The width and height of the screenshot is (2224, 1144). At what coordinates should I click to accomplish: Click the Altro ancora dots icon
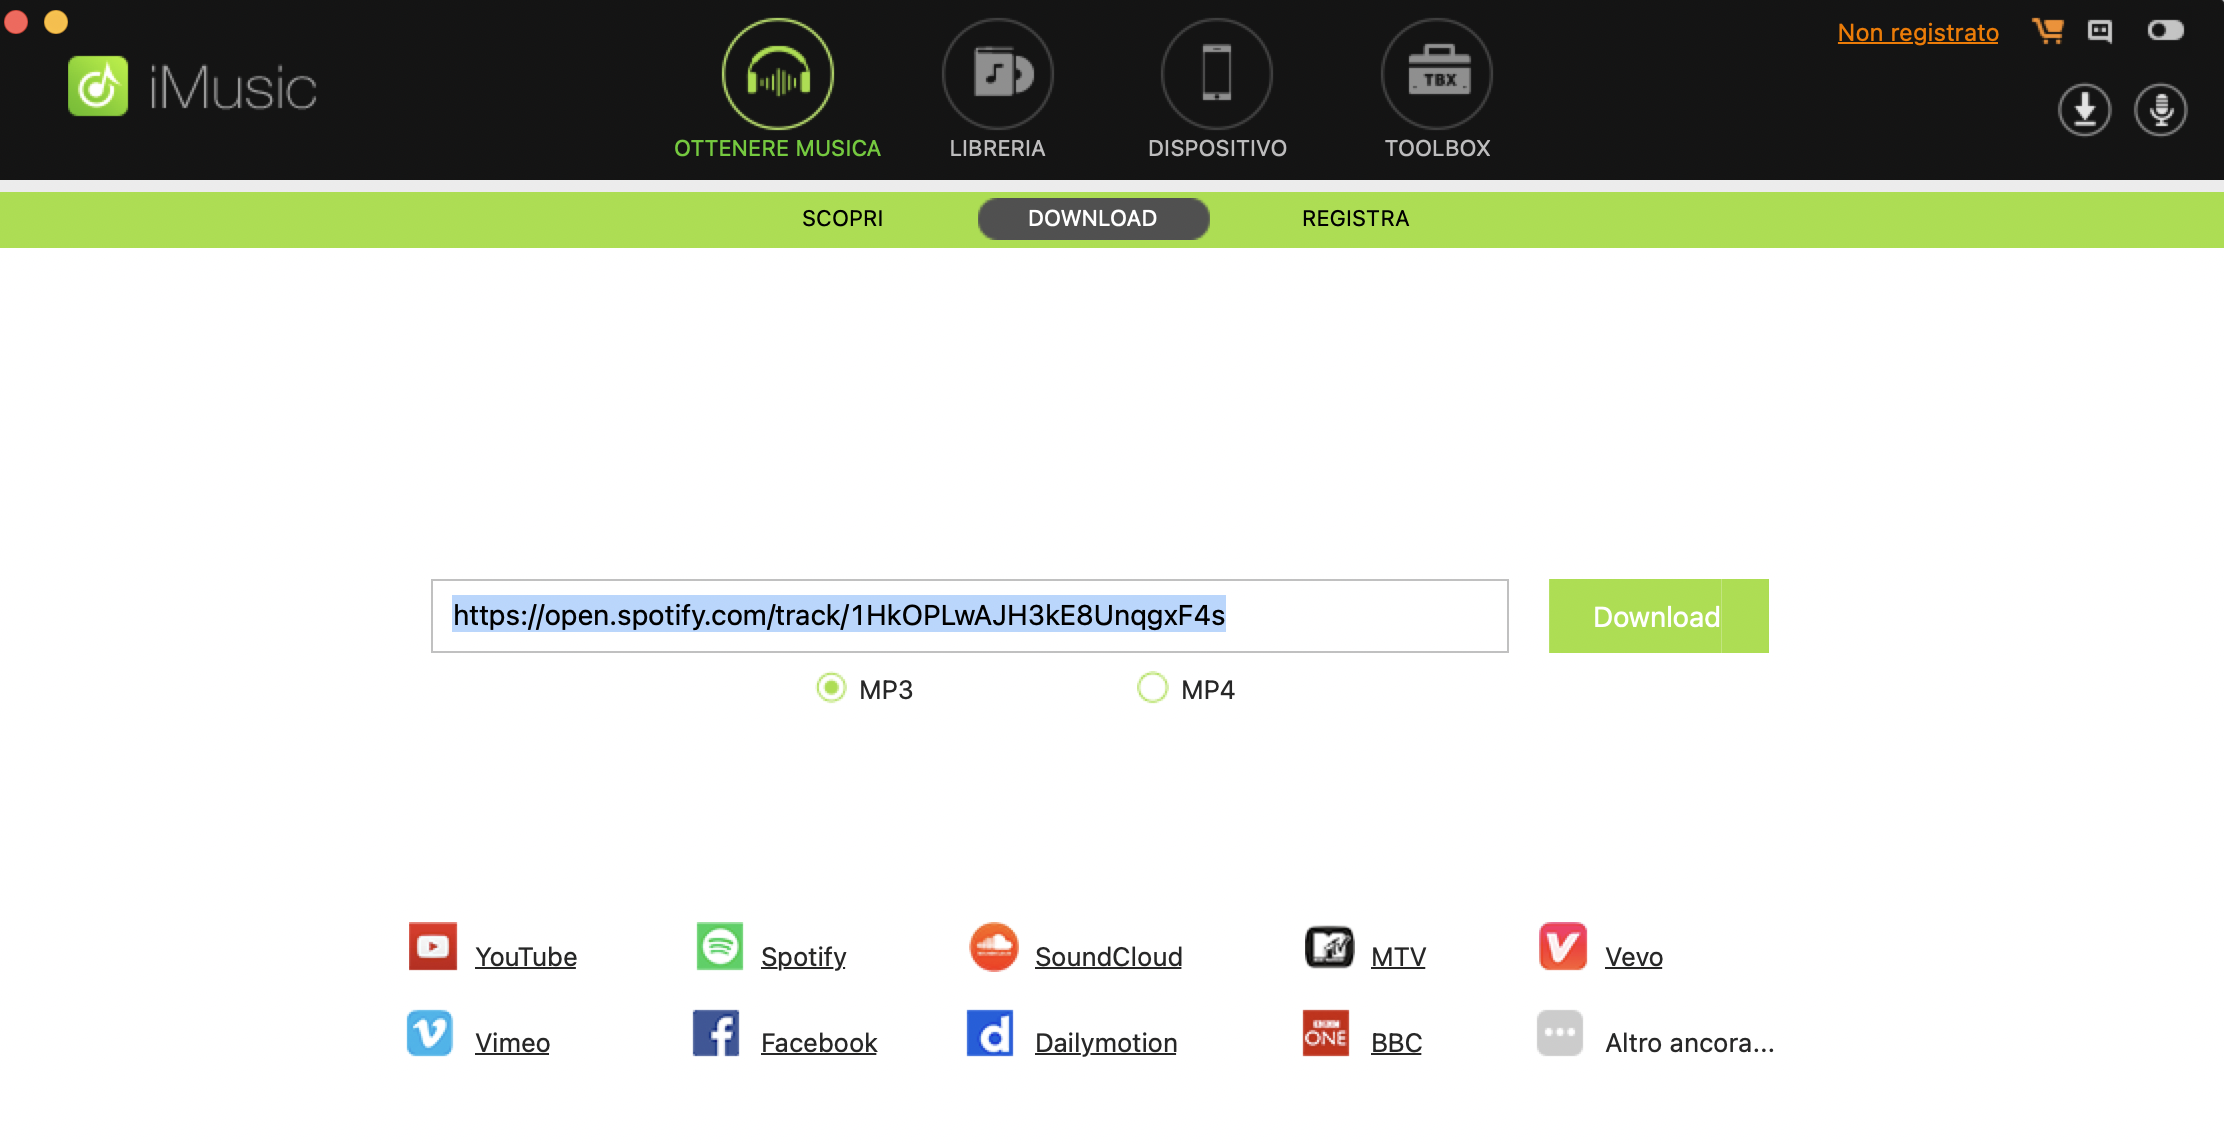(1560, 1033)
